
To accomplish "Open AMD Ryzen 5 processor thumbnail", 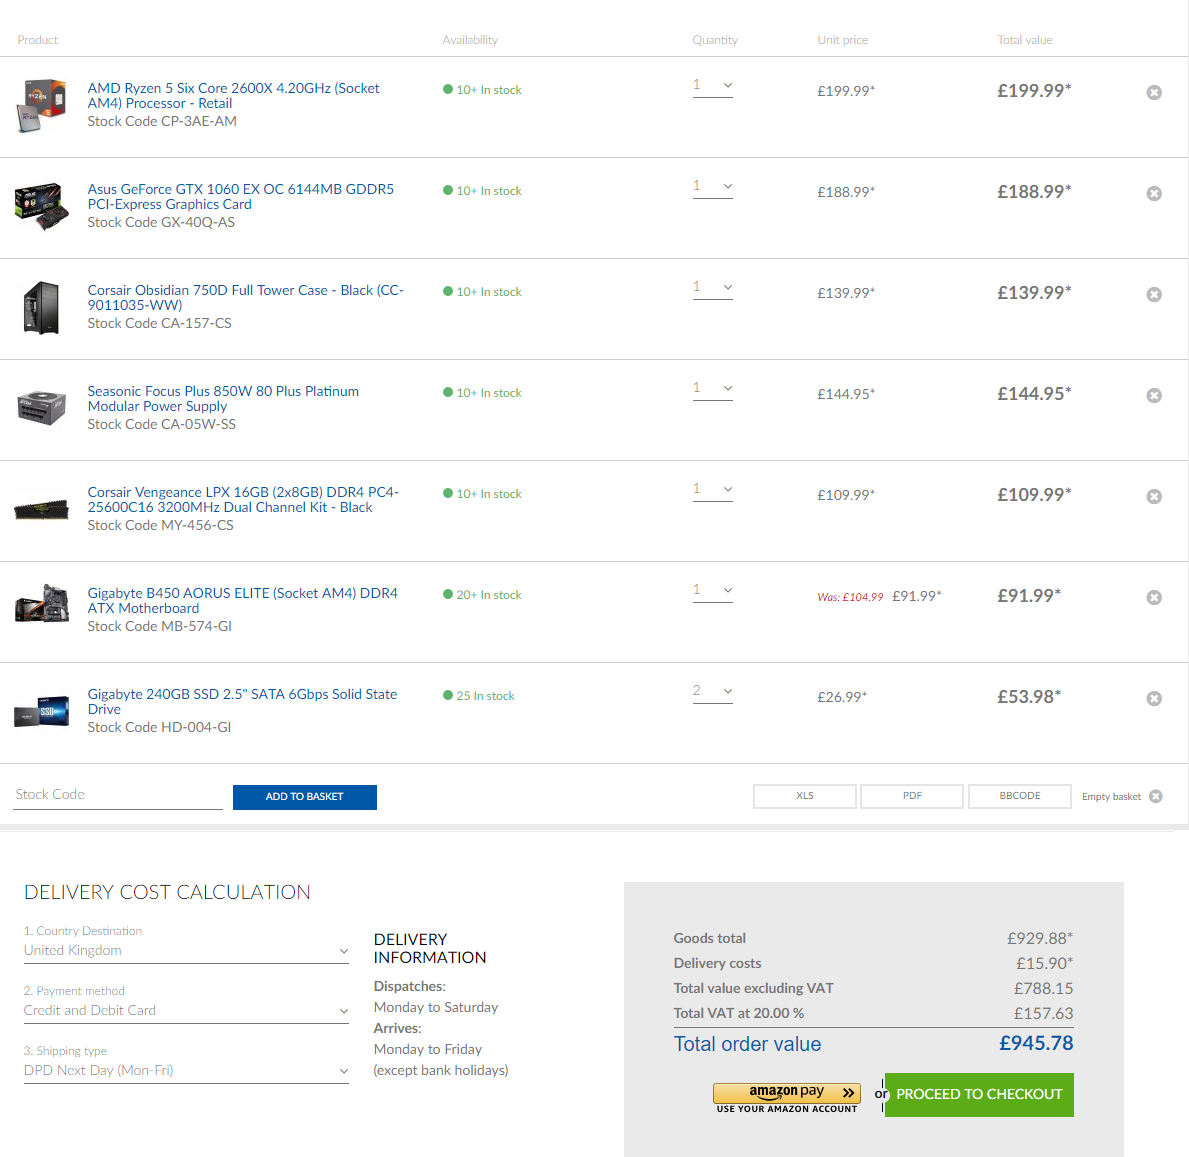I will pos(42,105).
